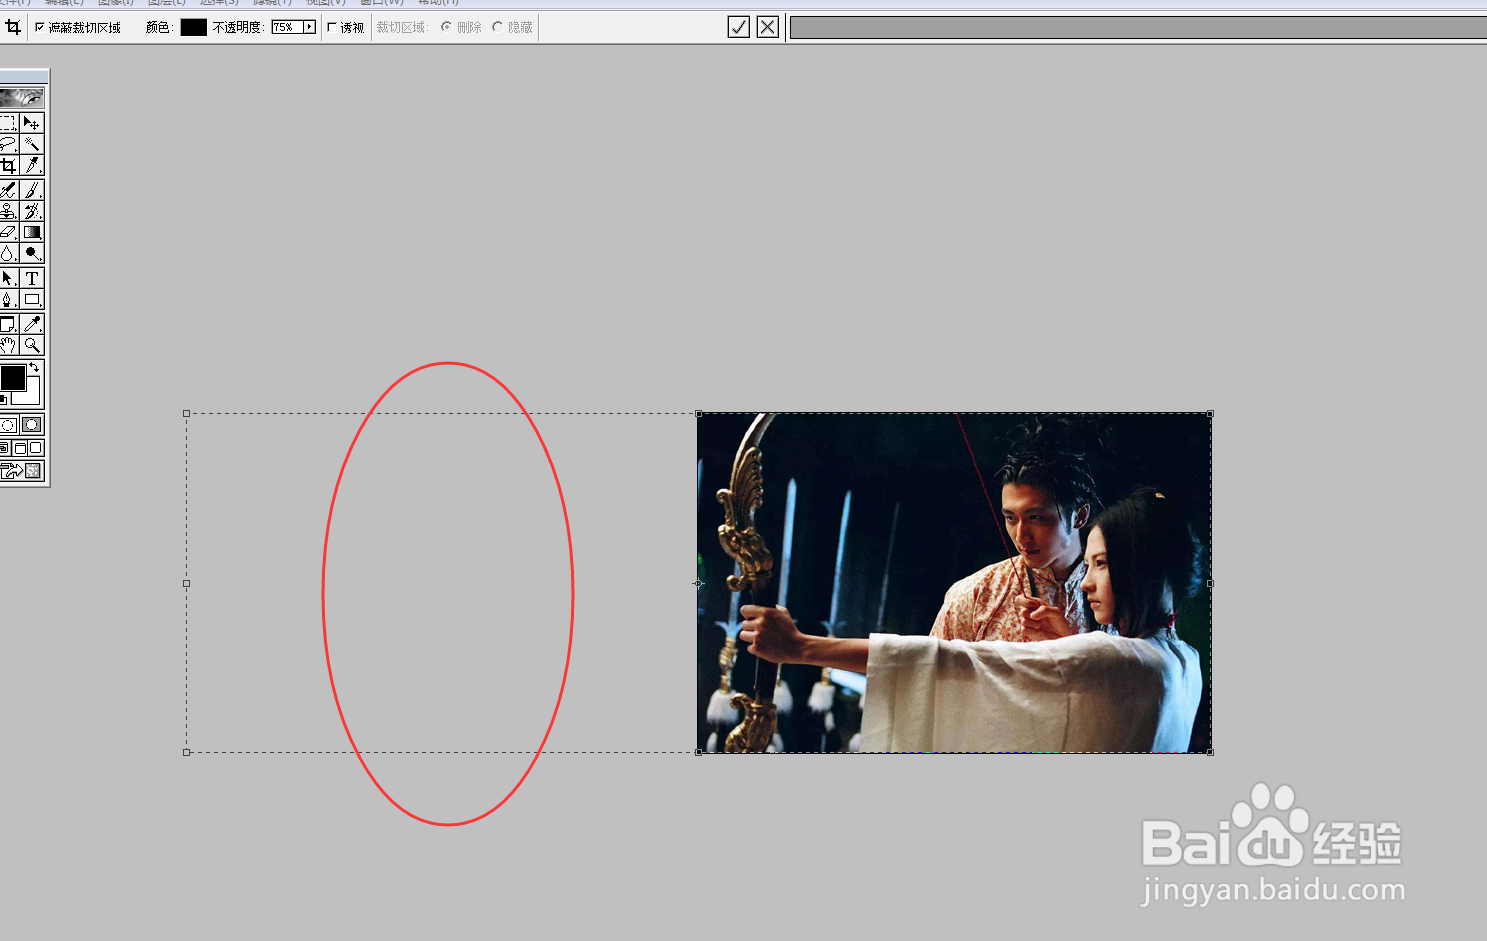The height and width of the screenshot is (941, 1487).
Task: Select the Notes tool
Action: [8, 324]
